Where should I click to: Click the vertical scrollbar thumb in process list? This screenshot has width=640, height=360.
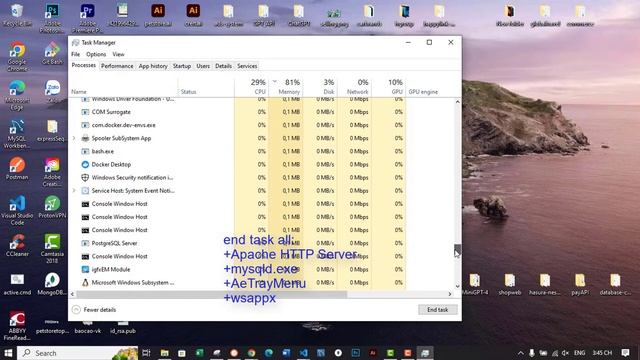click(x=458, y=249)
